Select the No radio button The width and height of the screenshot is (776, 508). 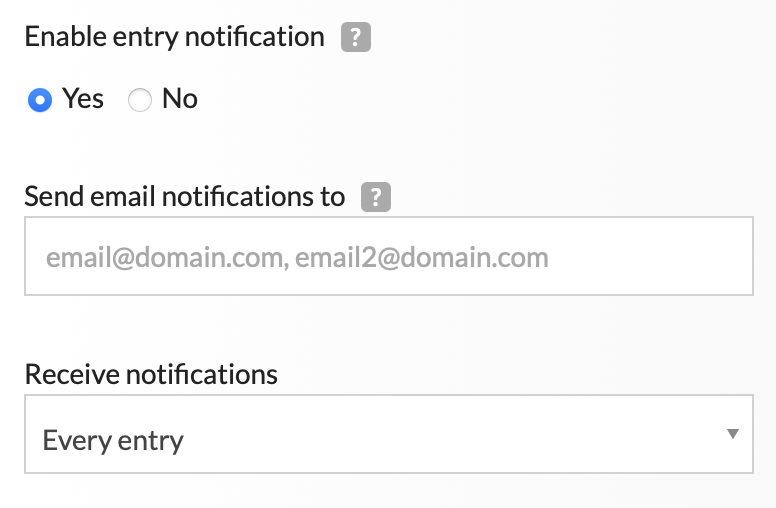140,100
